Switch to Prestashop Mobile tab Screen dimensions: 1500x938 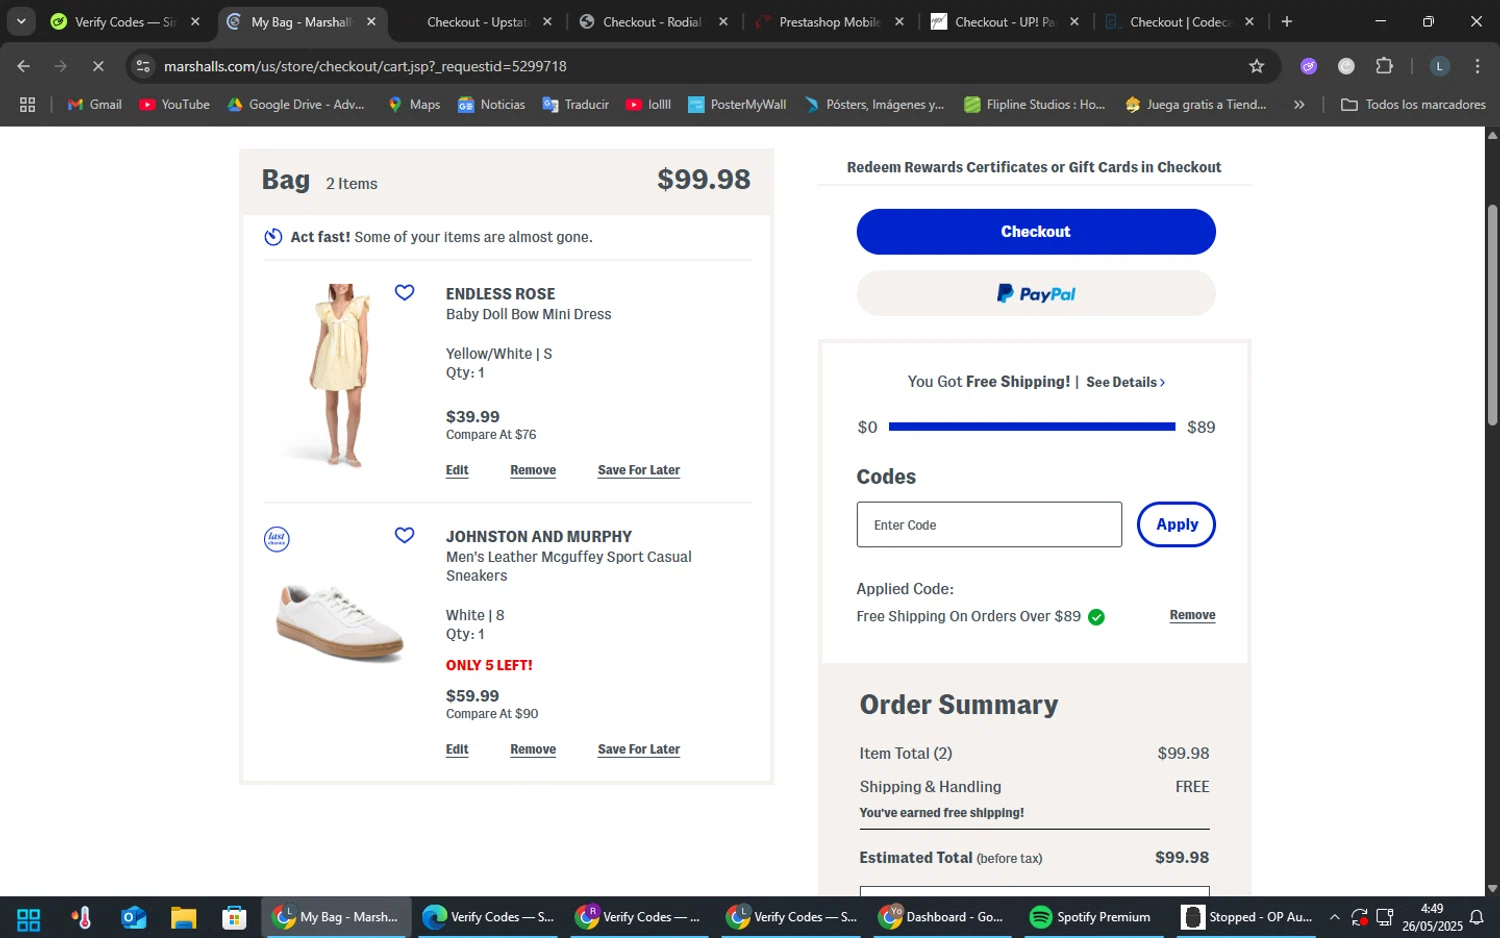click(829, 21)
